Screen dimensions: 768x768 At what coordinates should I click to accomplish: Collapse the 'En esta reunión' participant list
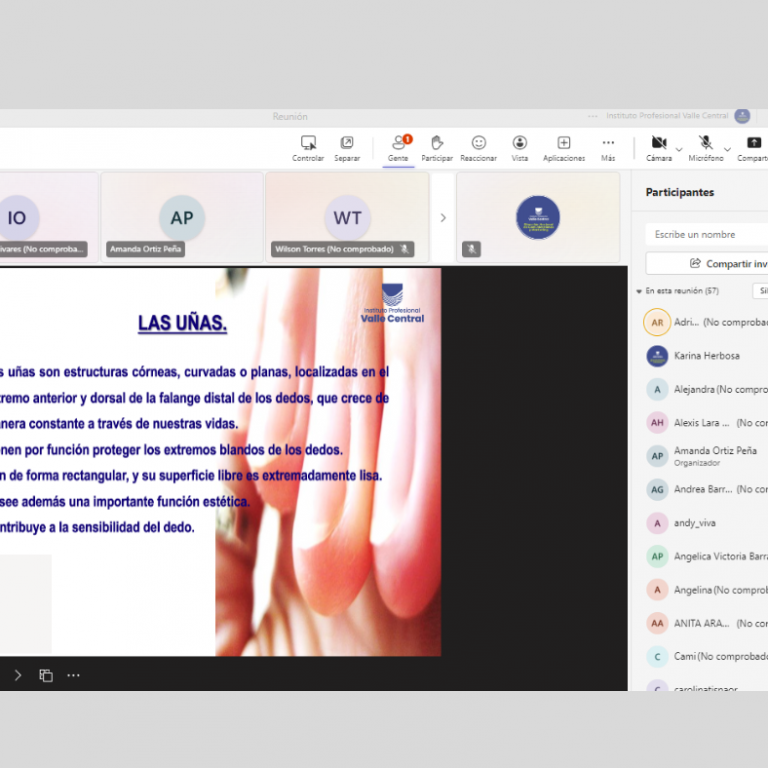coord(639,291)
